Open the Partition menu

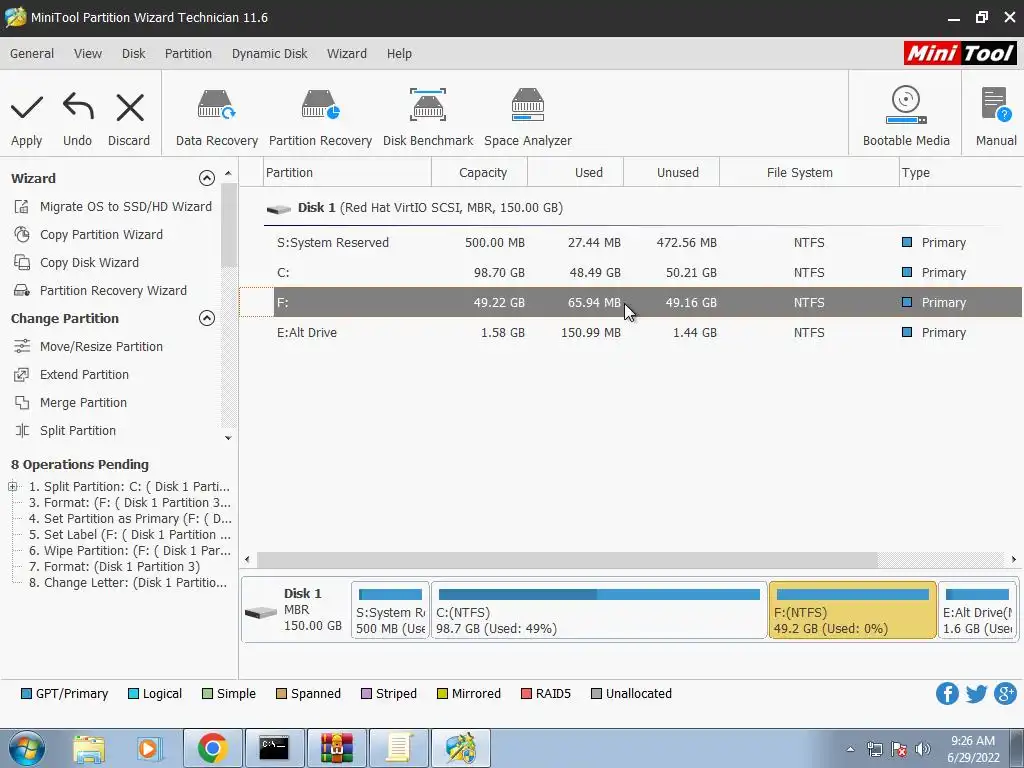(188, 54)
